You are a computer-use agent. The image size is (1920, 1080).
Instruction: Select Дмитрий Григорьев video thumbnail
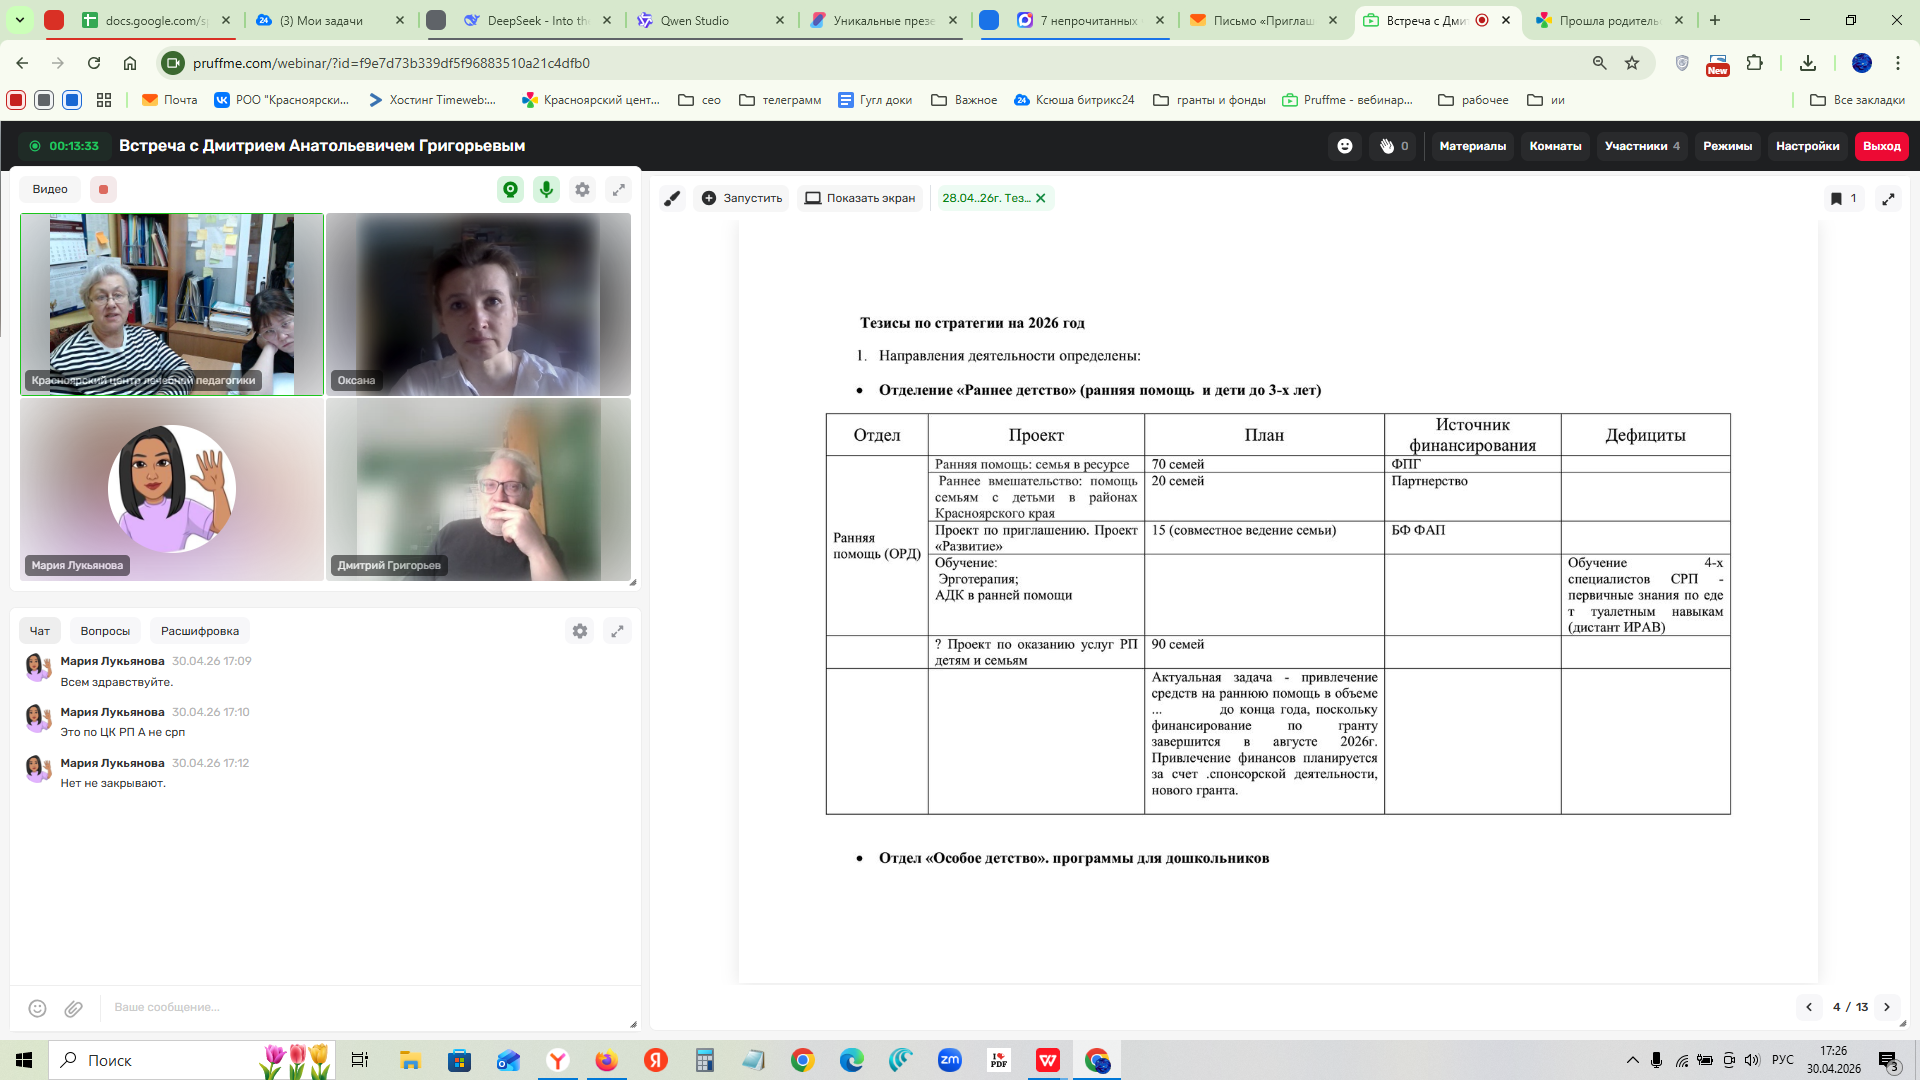point(478,490)
